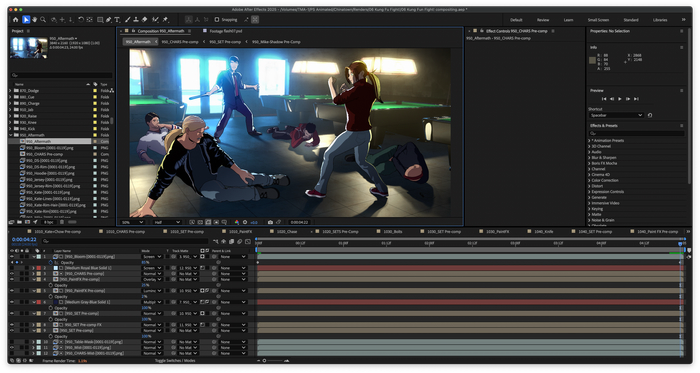Select the Hand tool

tap(34, 20)
